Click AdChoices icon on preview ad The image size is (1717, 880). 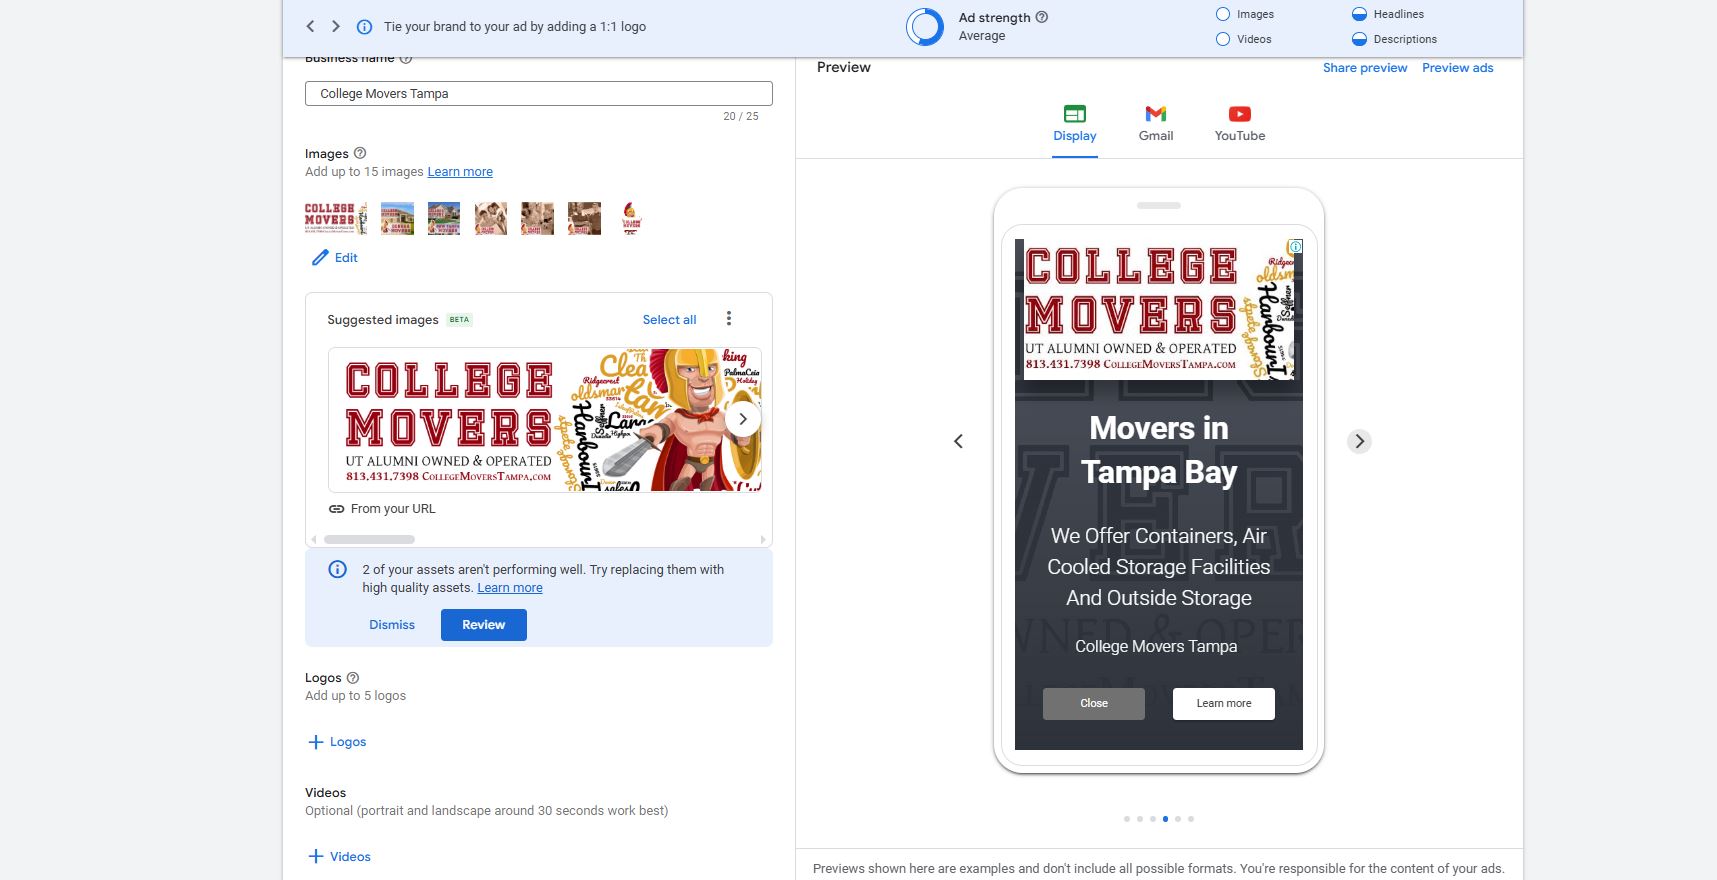[1295, 246]
